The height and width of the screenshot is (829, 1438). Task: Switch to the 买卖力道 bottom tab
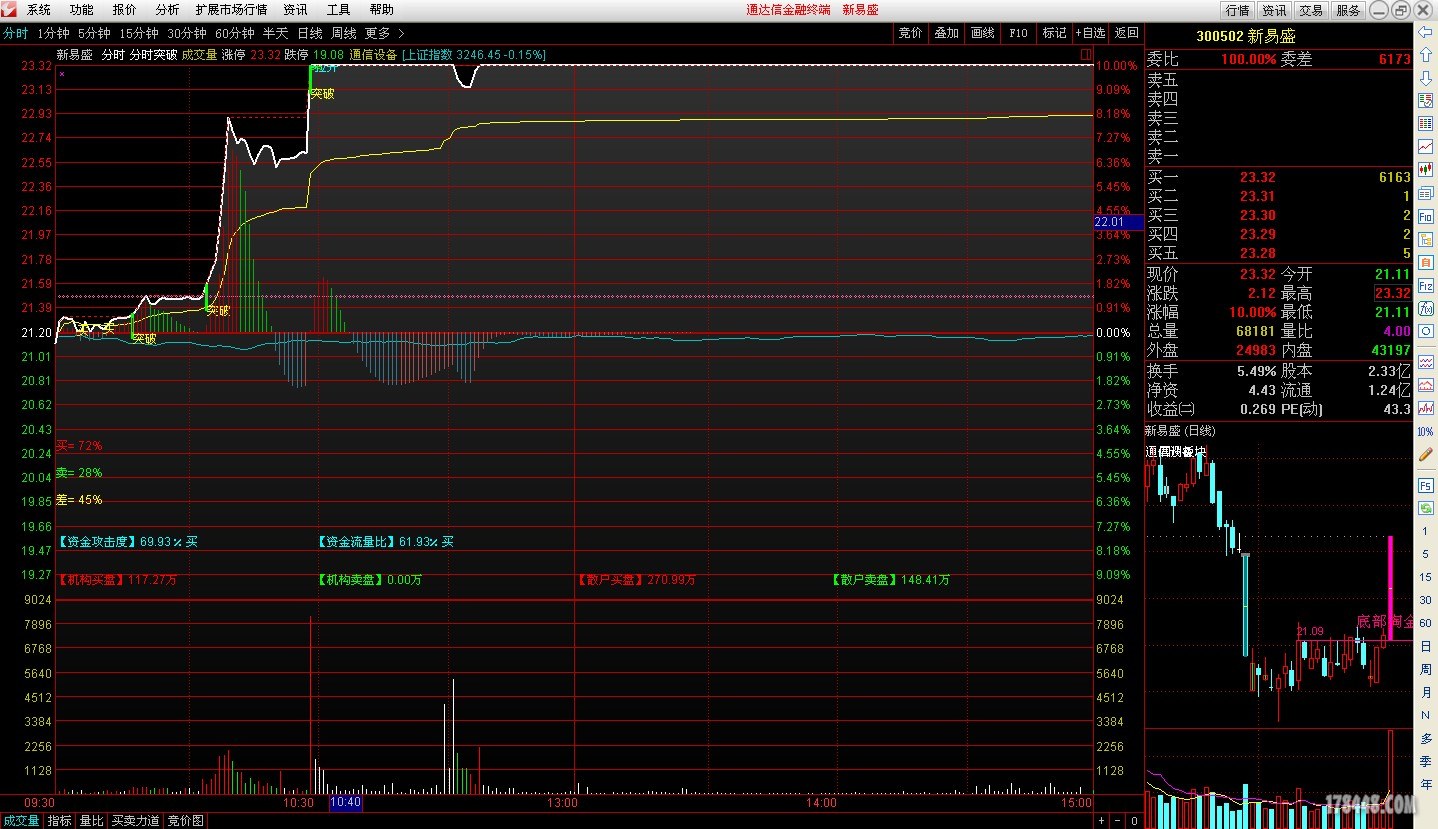136,820
